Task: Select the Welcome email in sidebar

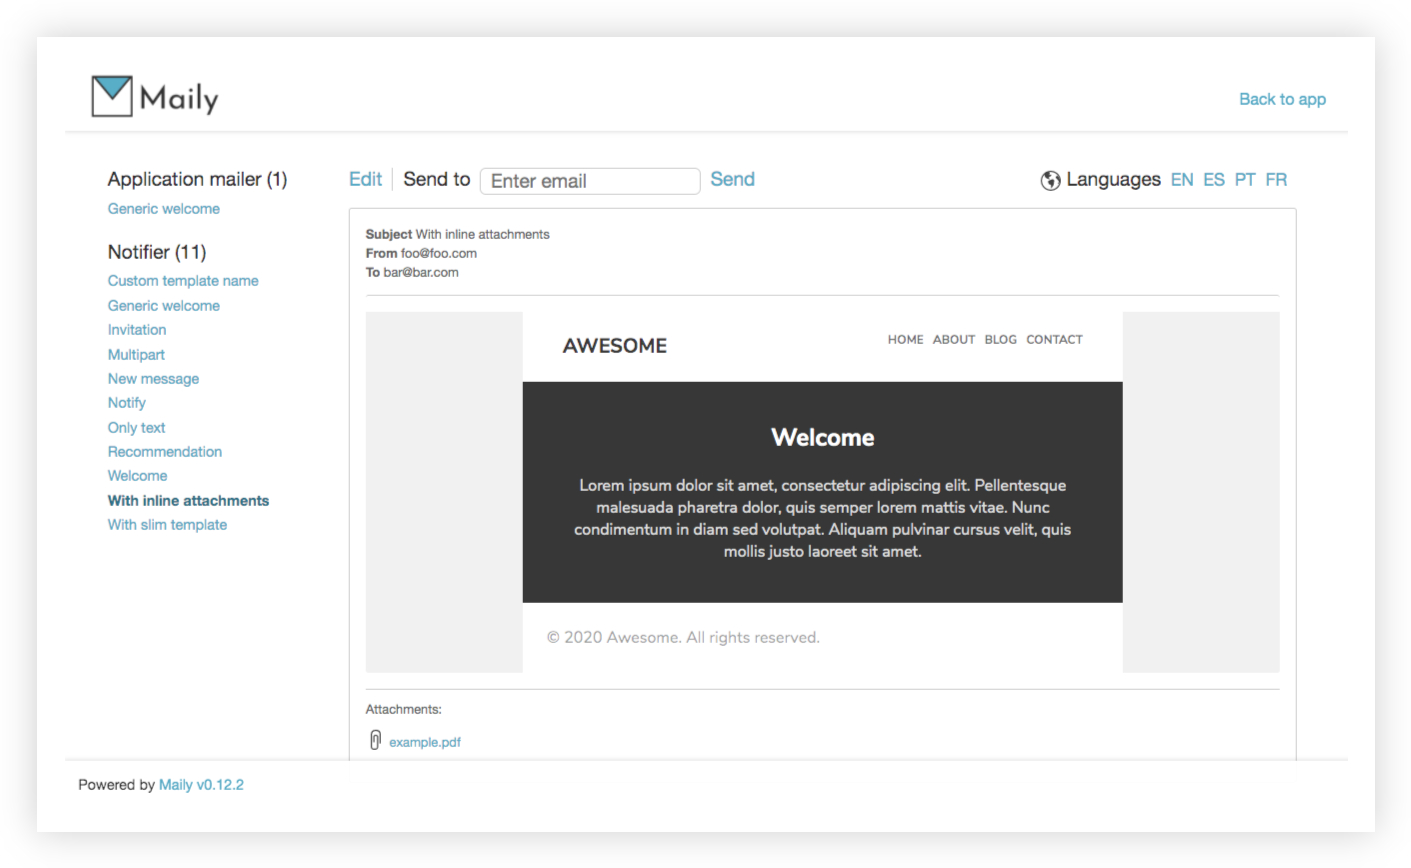Action: click(137, 476)
